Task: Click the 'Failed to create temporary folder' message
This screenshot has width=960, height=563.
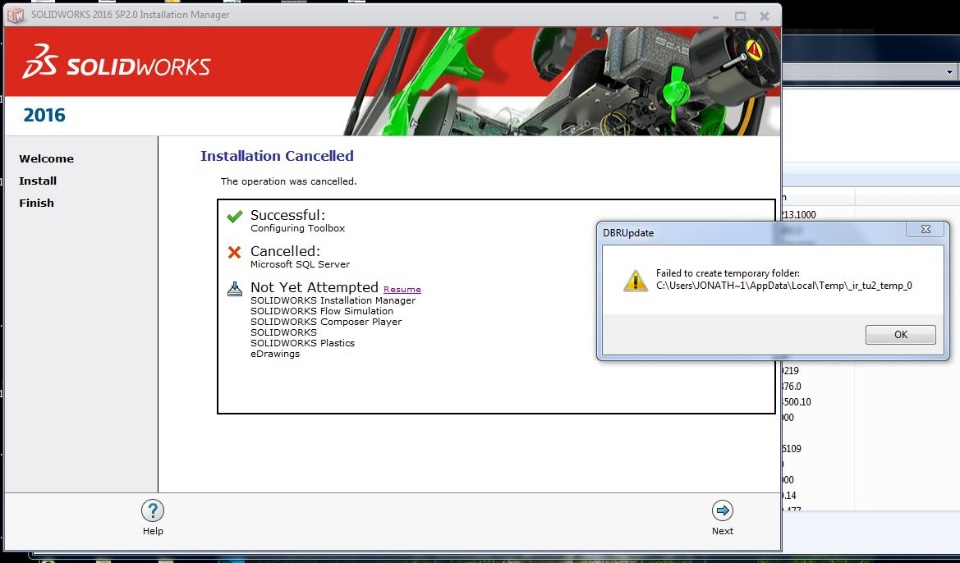Action: 727,274
